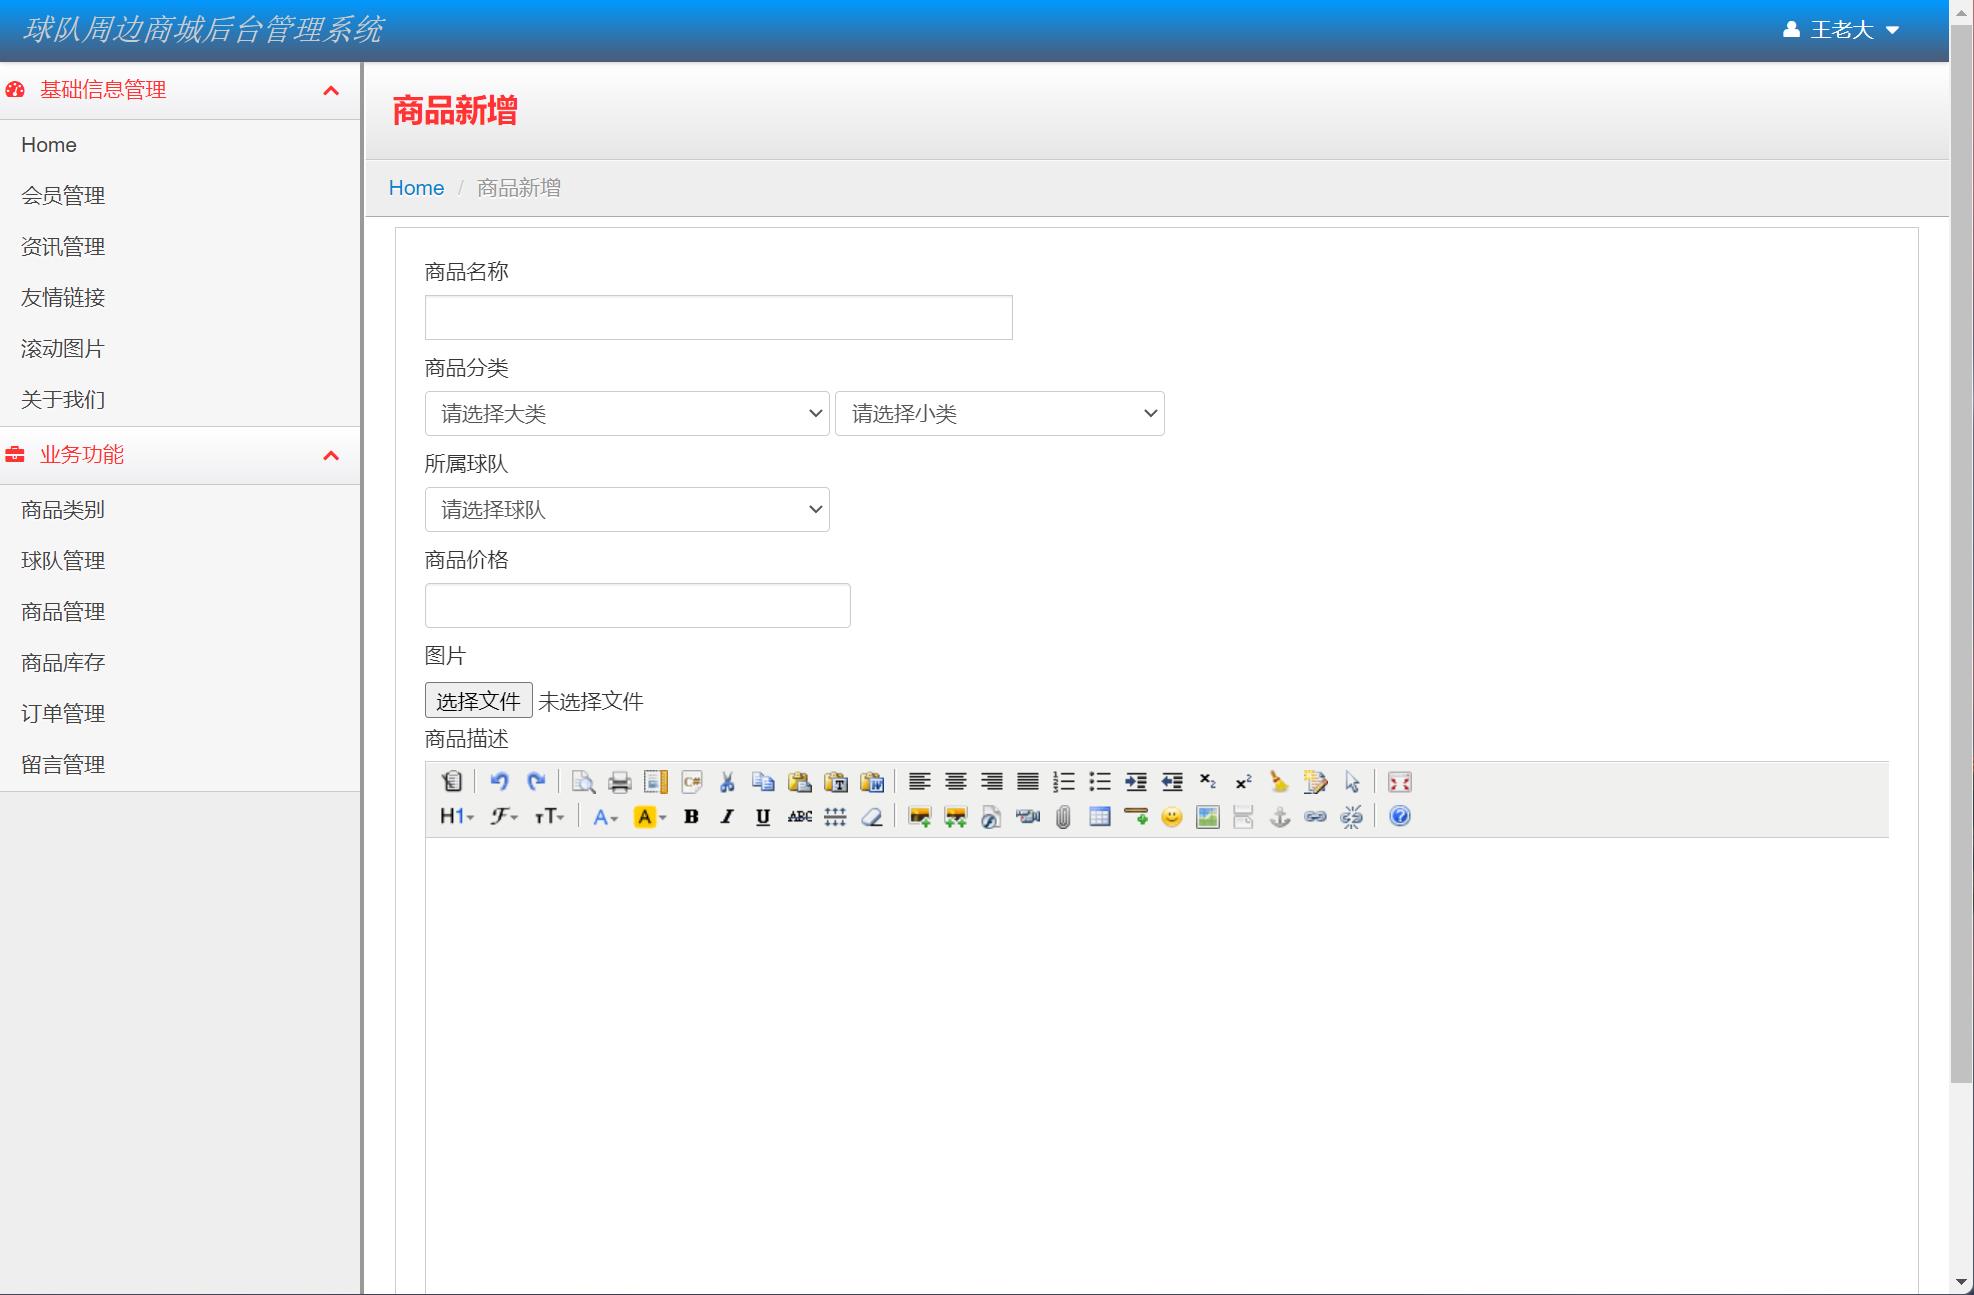Toggle bold formatting in the description editor
This screenshot has width=1974, height=1295.
coord(691,817)
